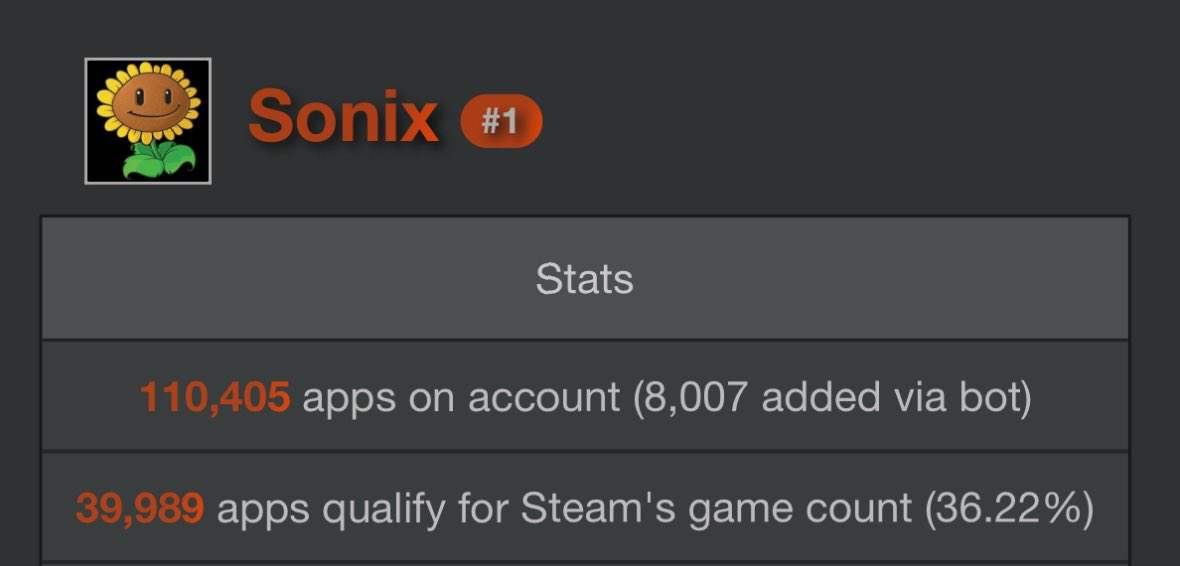Click the 36.22% percentage value
The width and height of the screenshot is (1180, 566).
click(1009, 509)
